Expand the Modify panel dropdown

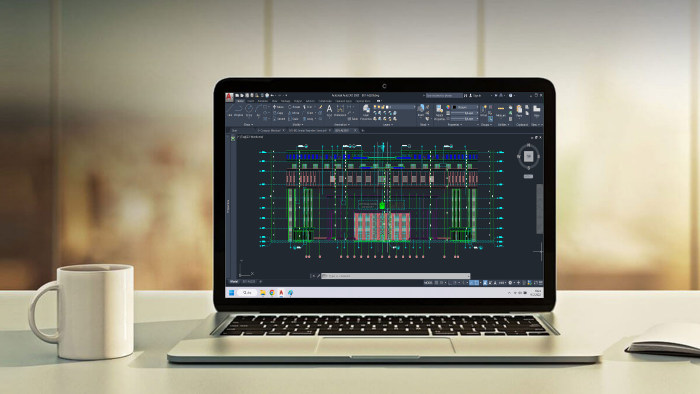[x=298, y=124]
